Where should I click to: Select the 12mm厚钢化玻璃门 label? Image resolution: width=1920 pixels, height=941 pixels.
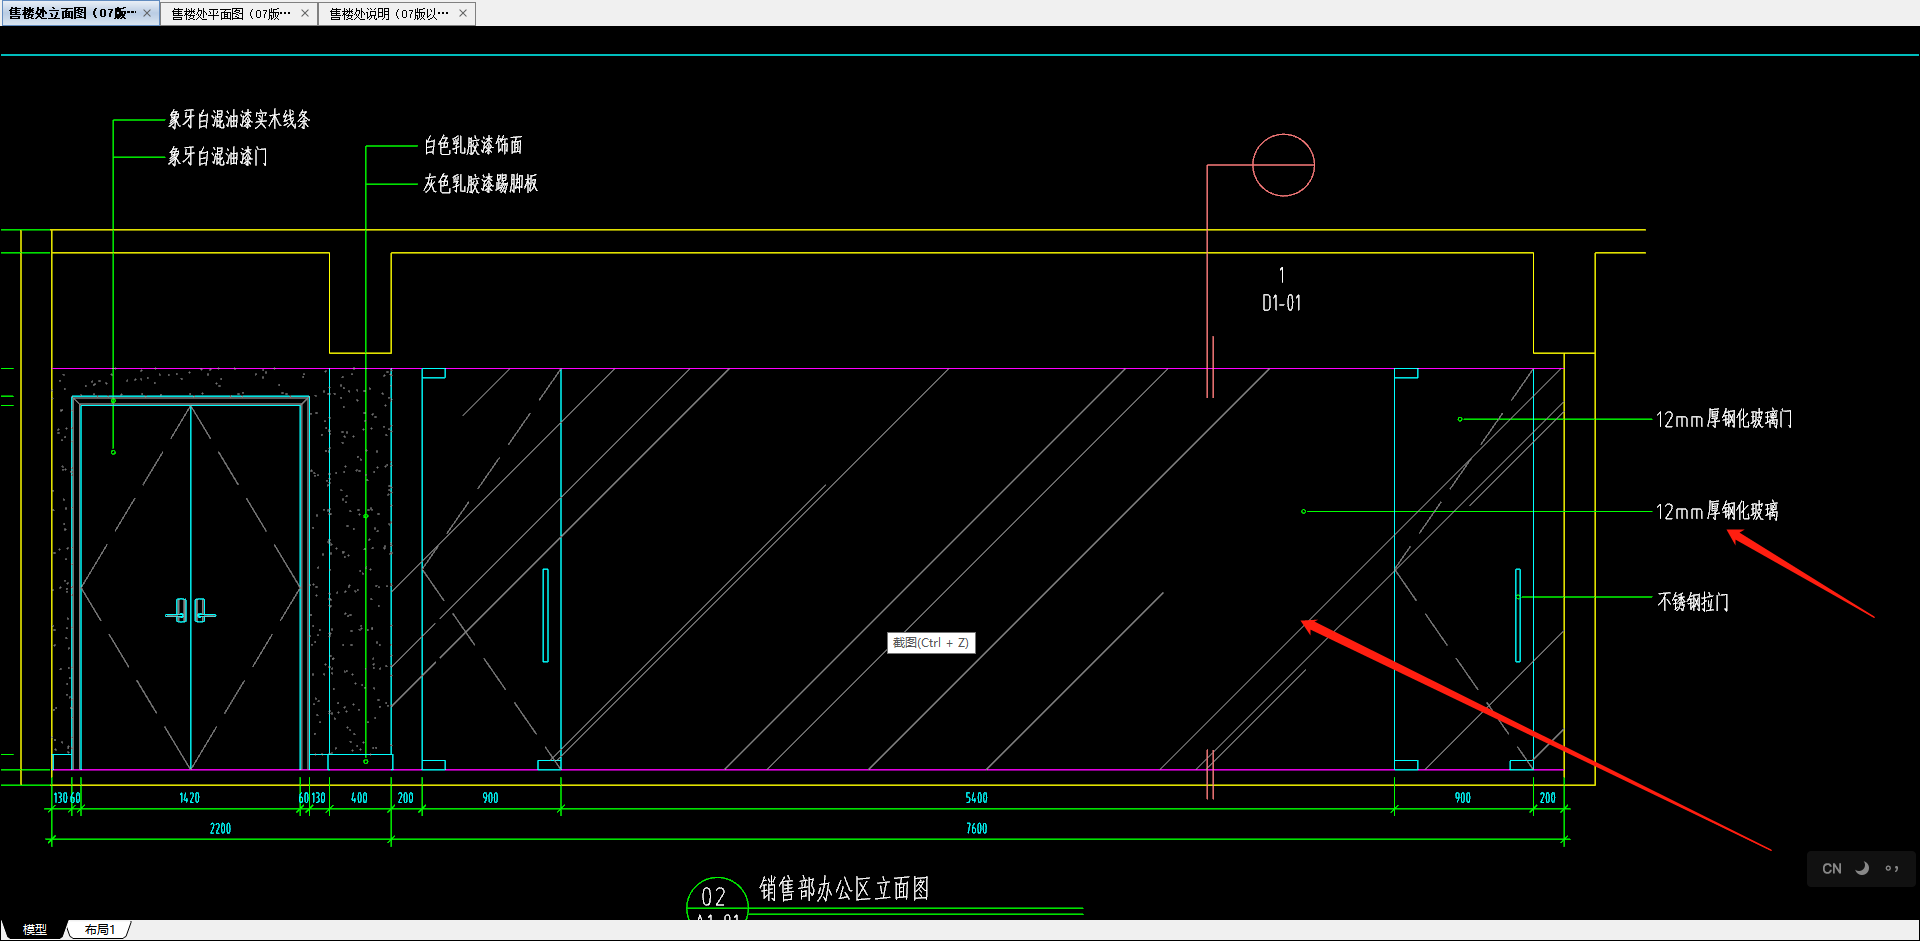click(x=1724, y=419)
